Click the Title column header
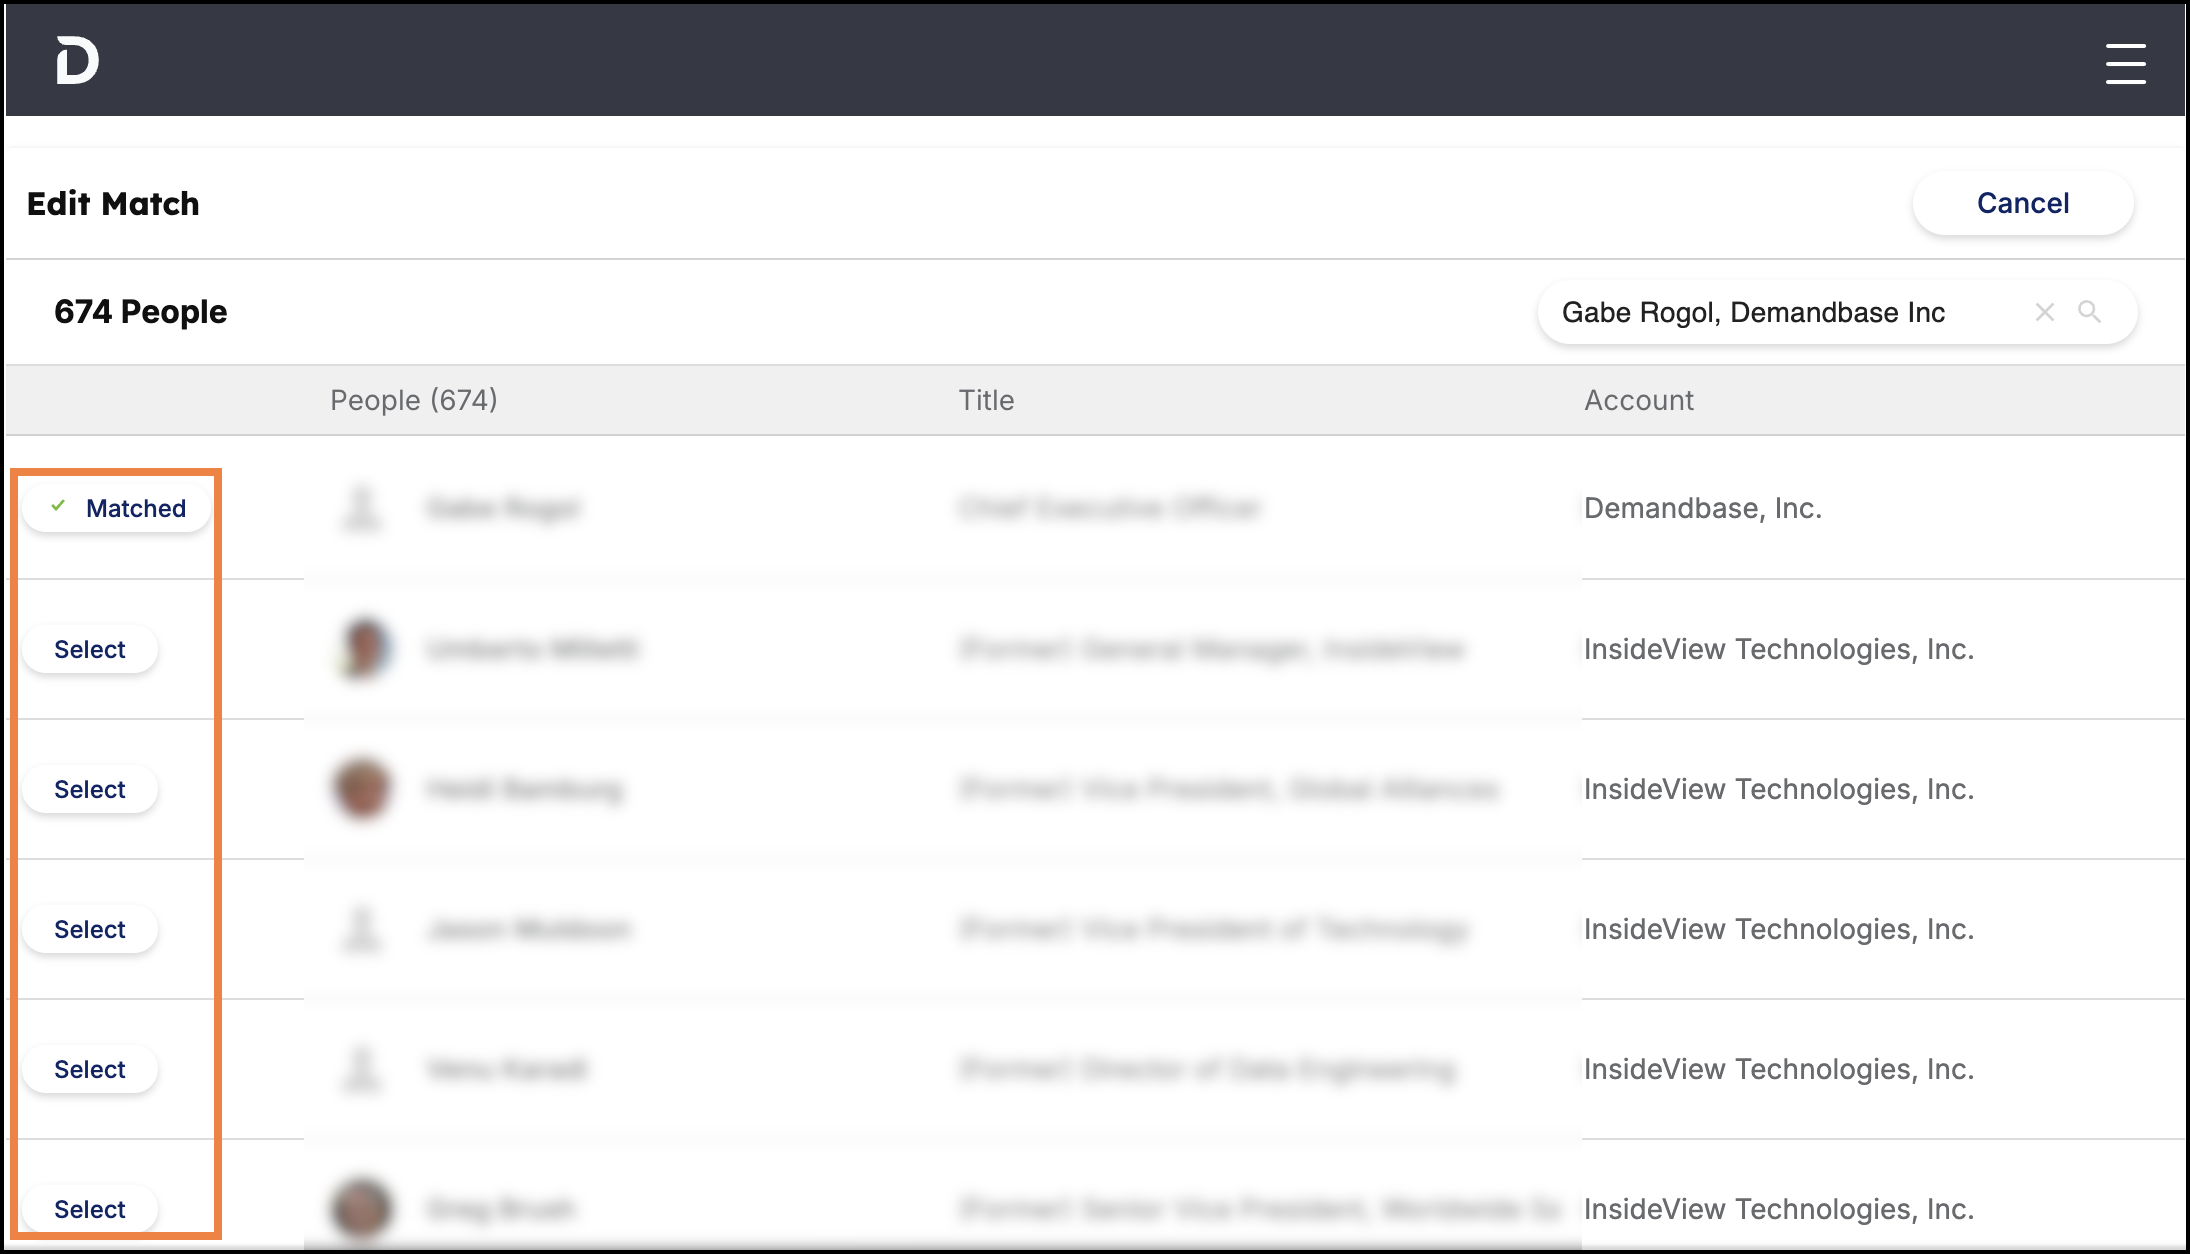The image size is (2190, 1254). point(986,400)
